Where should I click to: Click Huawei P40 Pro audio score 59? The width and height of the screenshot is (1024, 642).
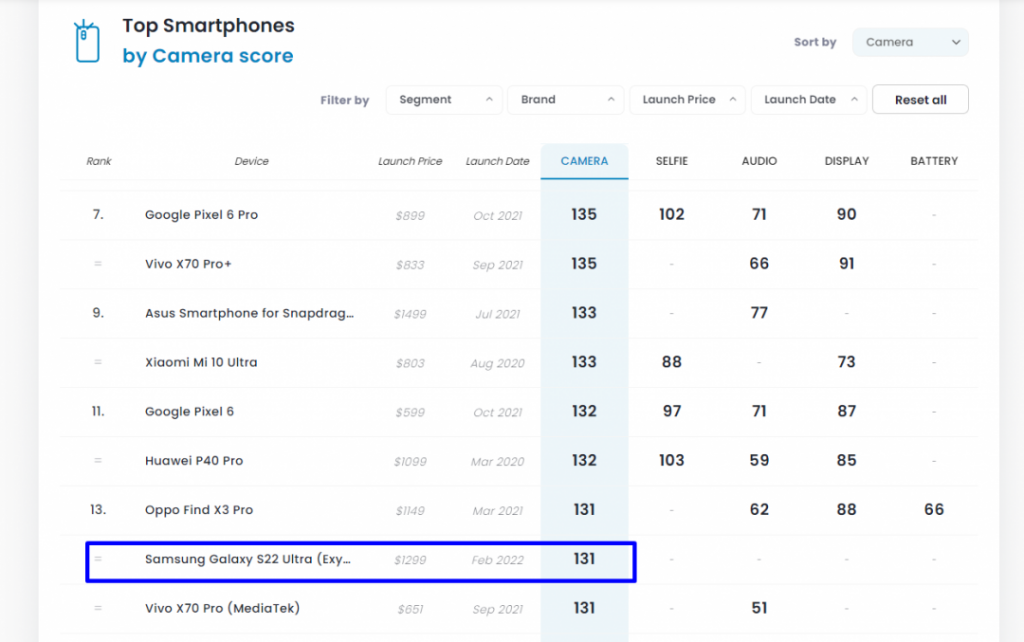click(759, 460)
